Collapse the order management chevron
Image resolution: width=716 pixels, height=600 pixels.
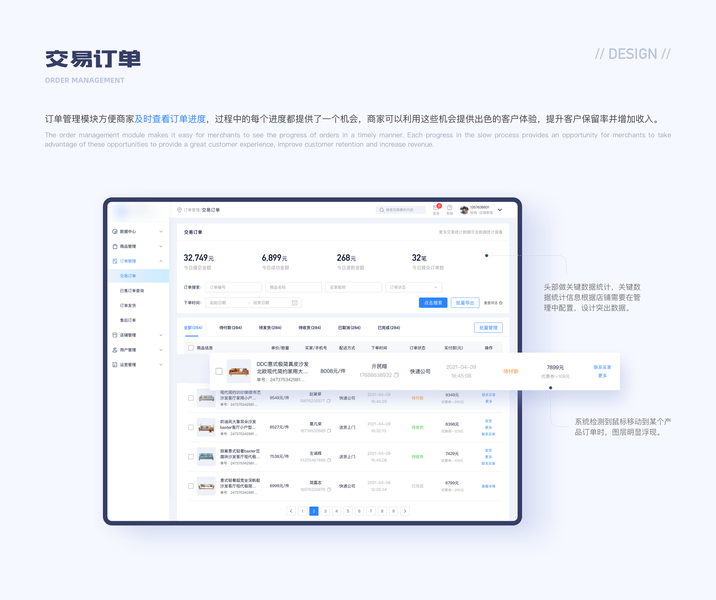[161, 261]
